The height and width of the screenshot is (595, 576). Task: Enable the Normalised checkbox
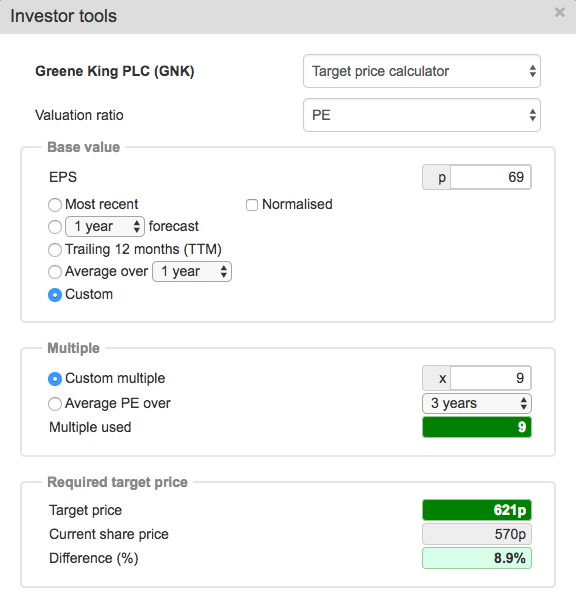coord(252,205)
